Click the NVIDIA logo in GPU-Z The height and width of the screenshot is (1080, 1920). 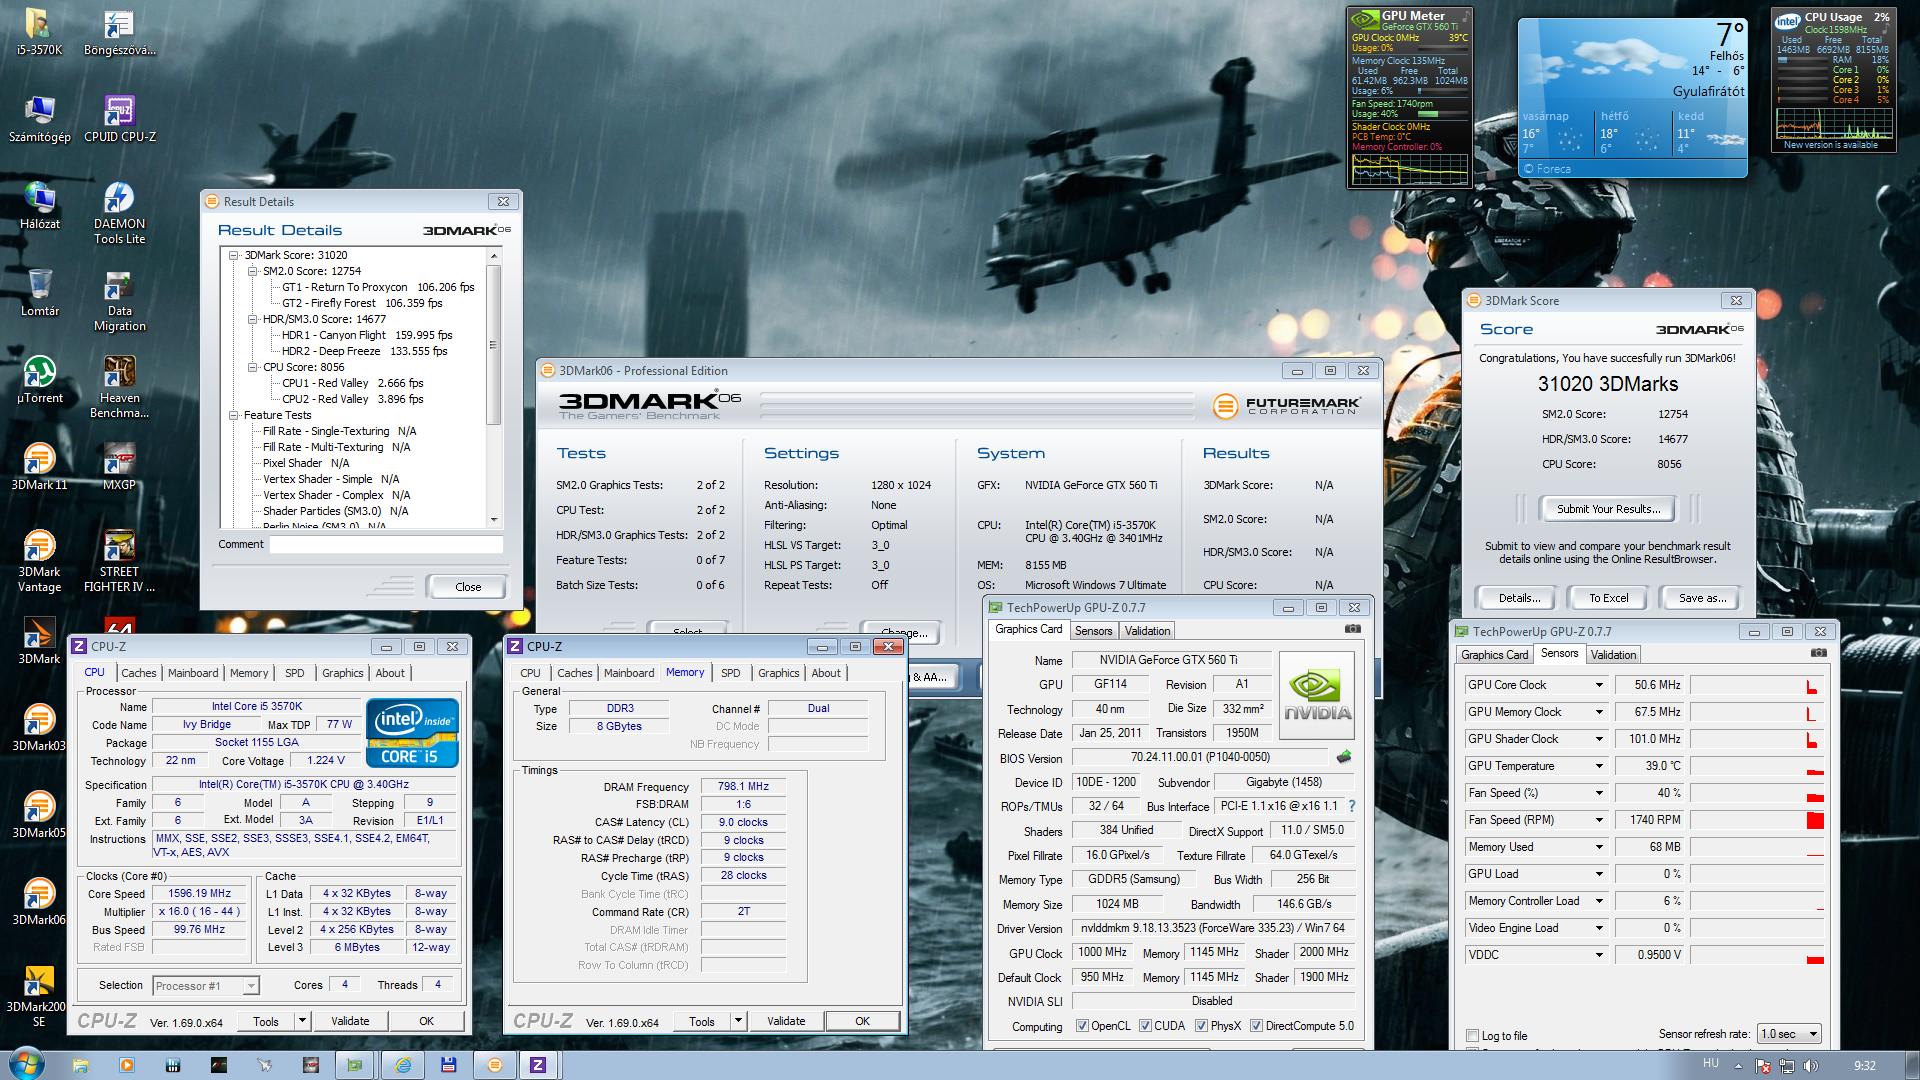[x=1317, y=696]
